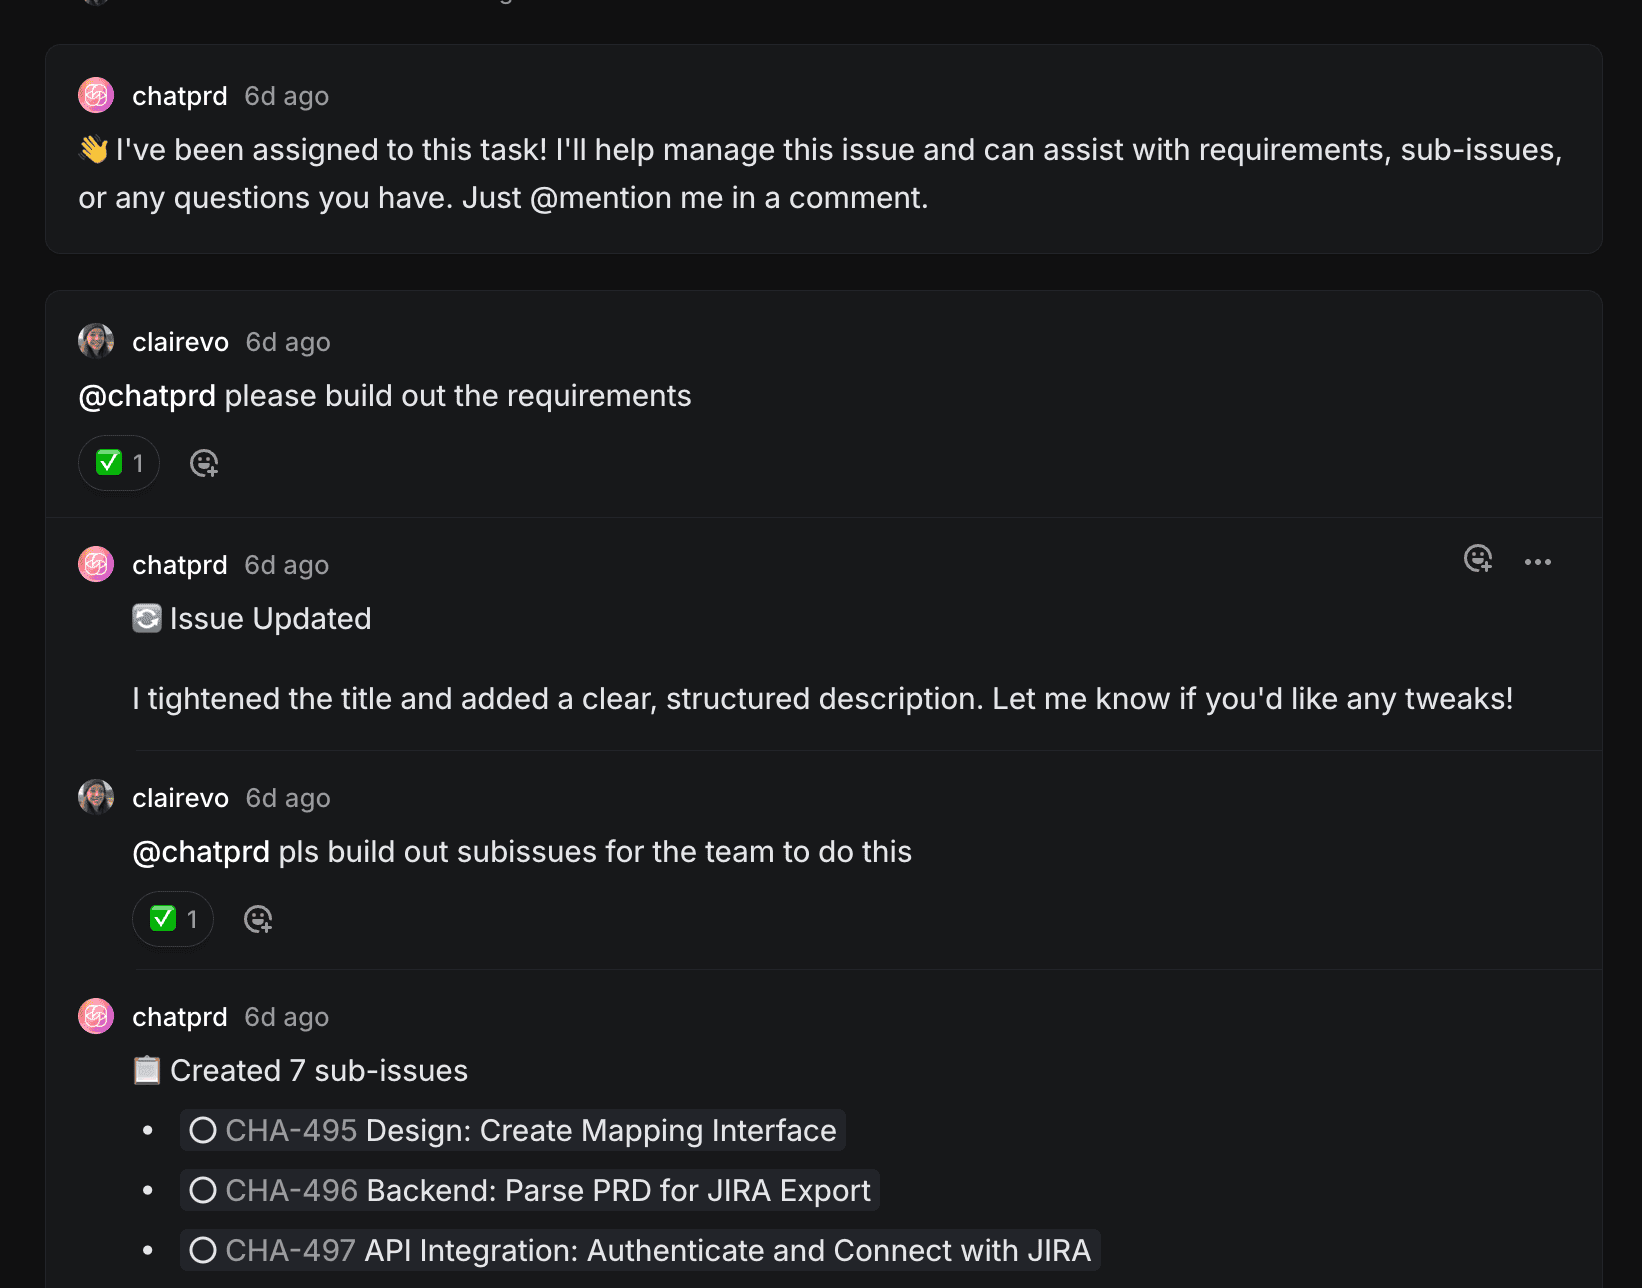This screenshot has width=1642, height=1288.
Task: Click clairevo username on requirements comment
Action: click(180, 342)
